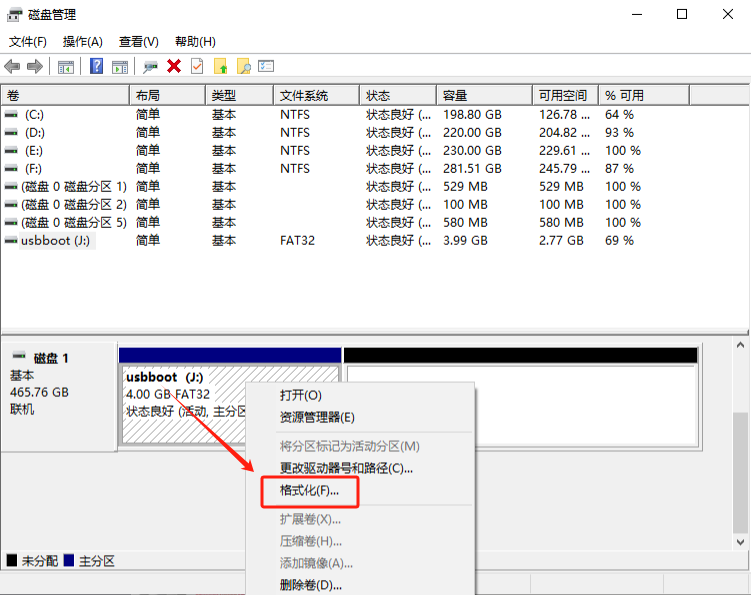Click the vertical scrollbar thumb in disk pane

(x=740, y=472)
